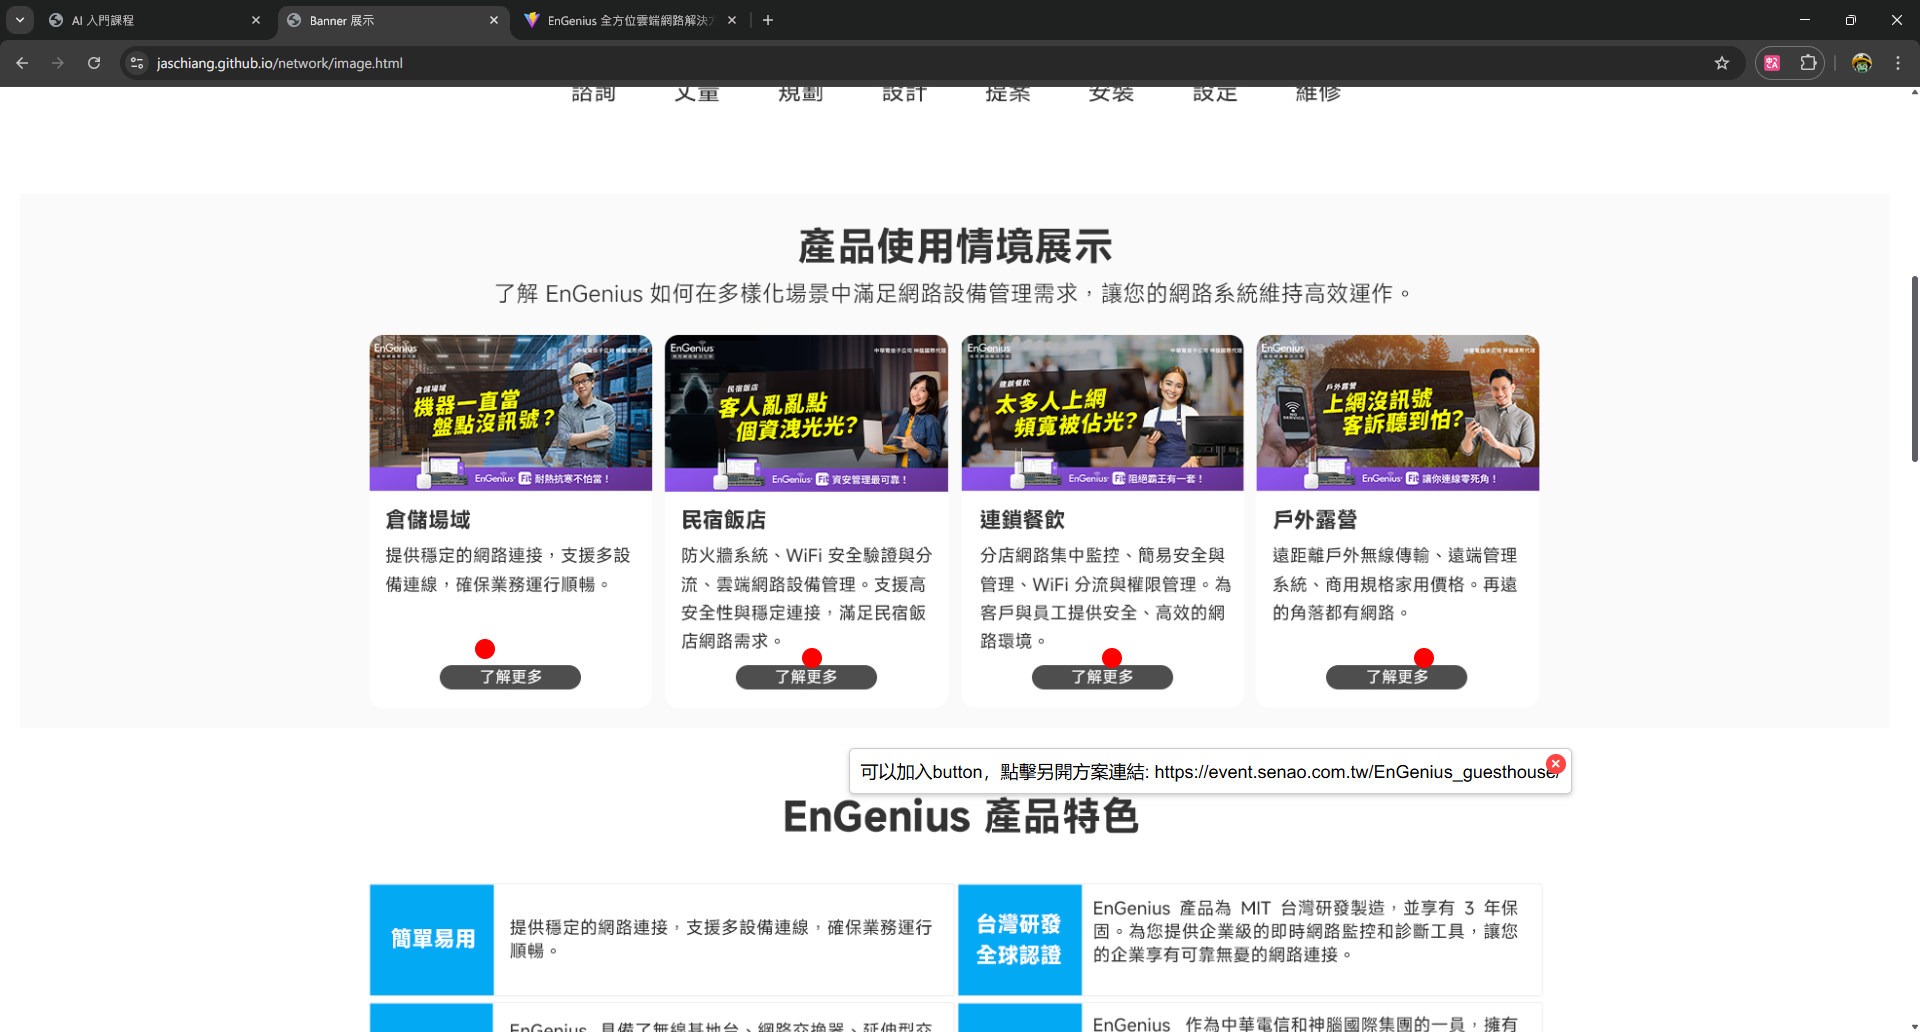Click the red annotation dot on 連鎖餐飲 card
The image size is (1920, 1032).
click(1112, 657)
